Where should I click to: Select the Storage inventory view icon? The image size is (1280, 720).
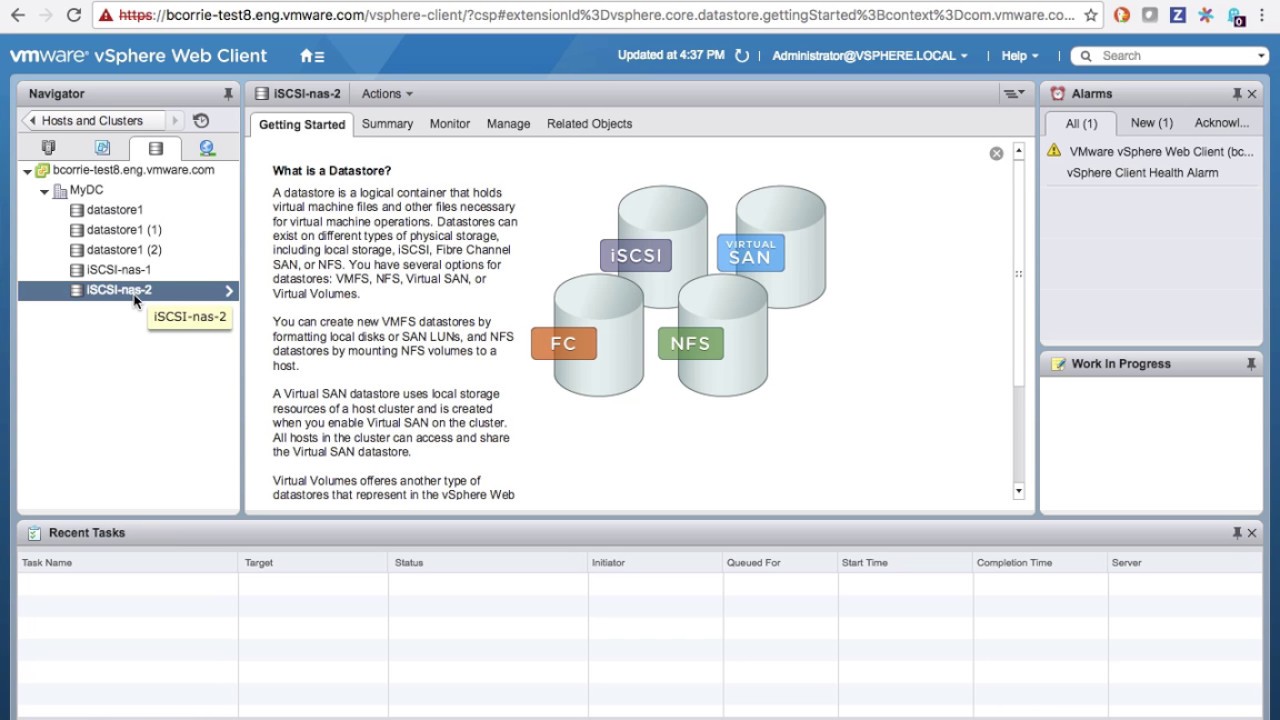(155, 149)
